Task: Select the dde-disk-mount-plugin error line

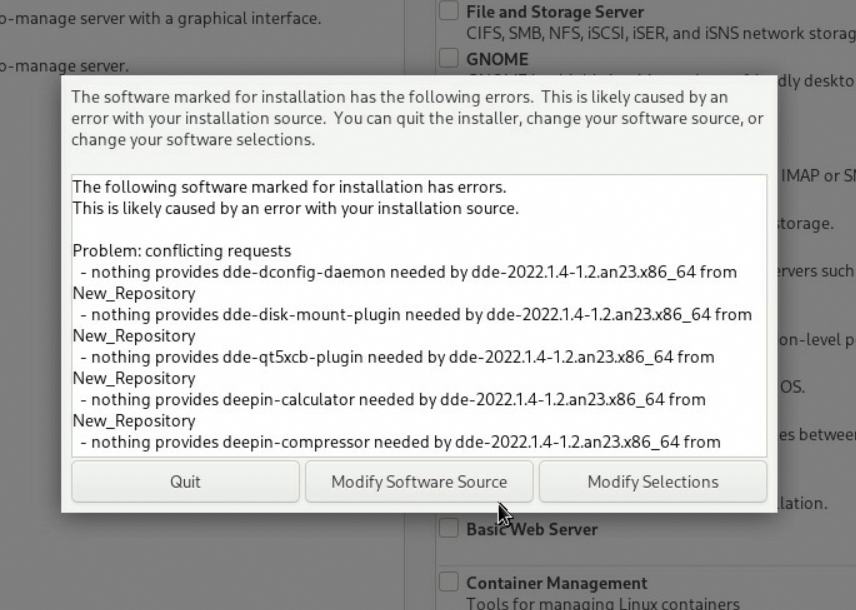Action: (411, 314)
